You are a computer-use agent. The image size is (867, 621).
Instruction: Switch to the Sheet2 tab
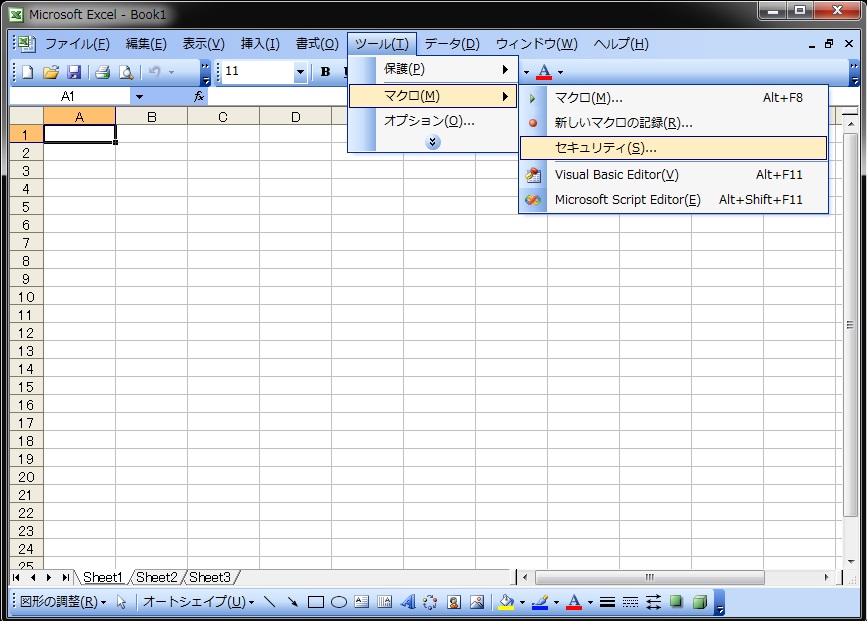[156, 577]
